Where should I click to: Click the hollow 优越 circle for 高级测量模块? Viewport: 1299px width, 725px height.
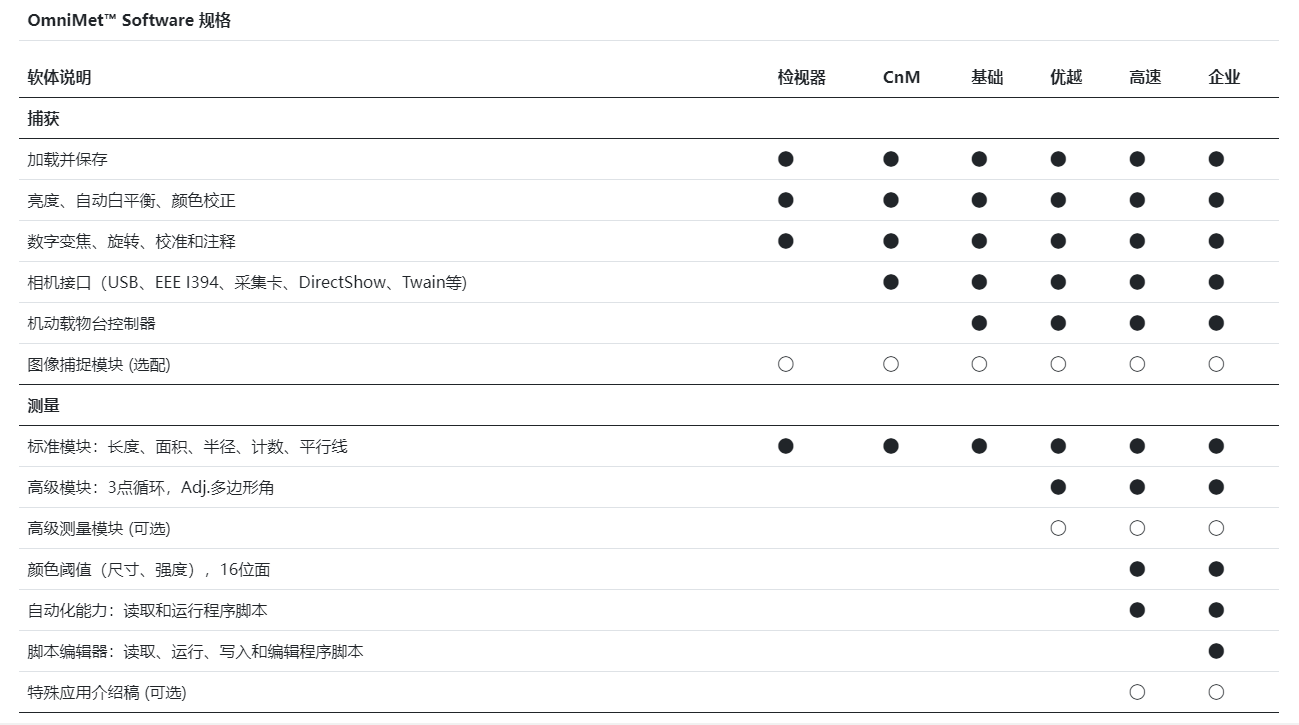click(x=1058, y=528)
